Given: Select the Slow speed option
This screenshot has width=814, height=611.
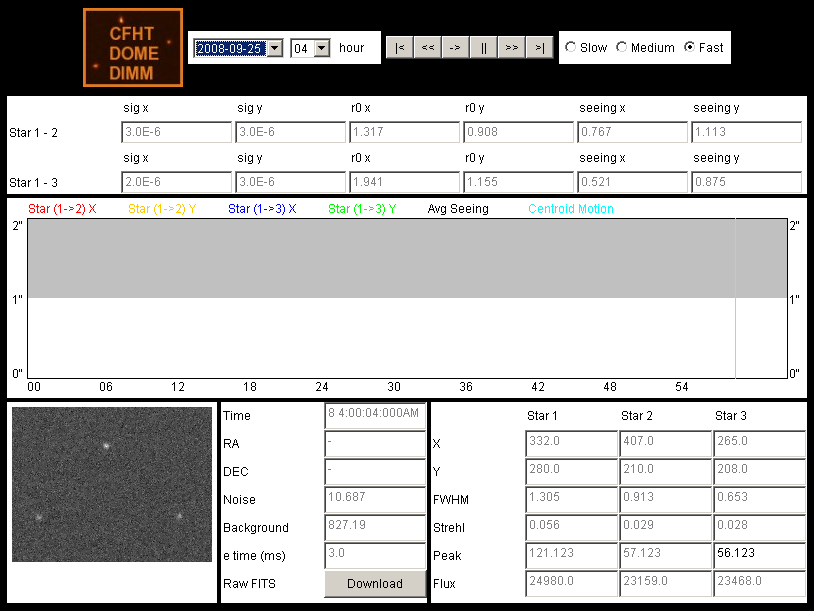Looking at the screenshot, I should [x=571, y=48].
